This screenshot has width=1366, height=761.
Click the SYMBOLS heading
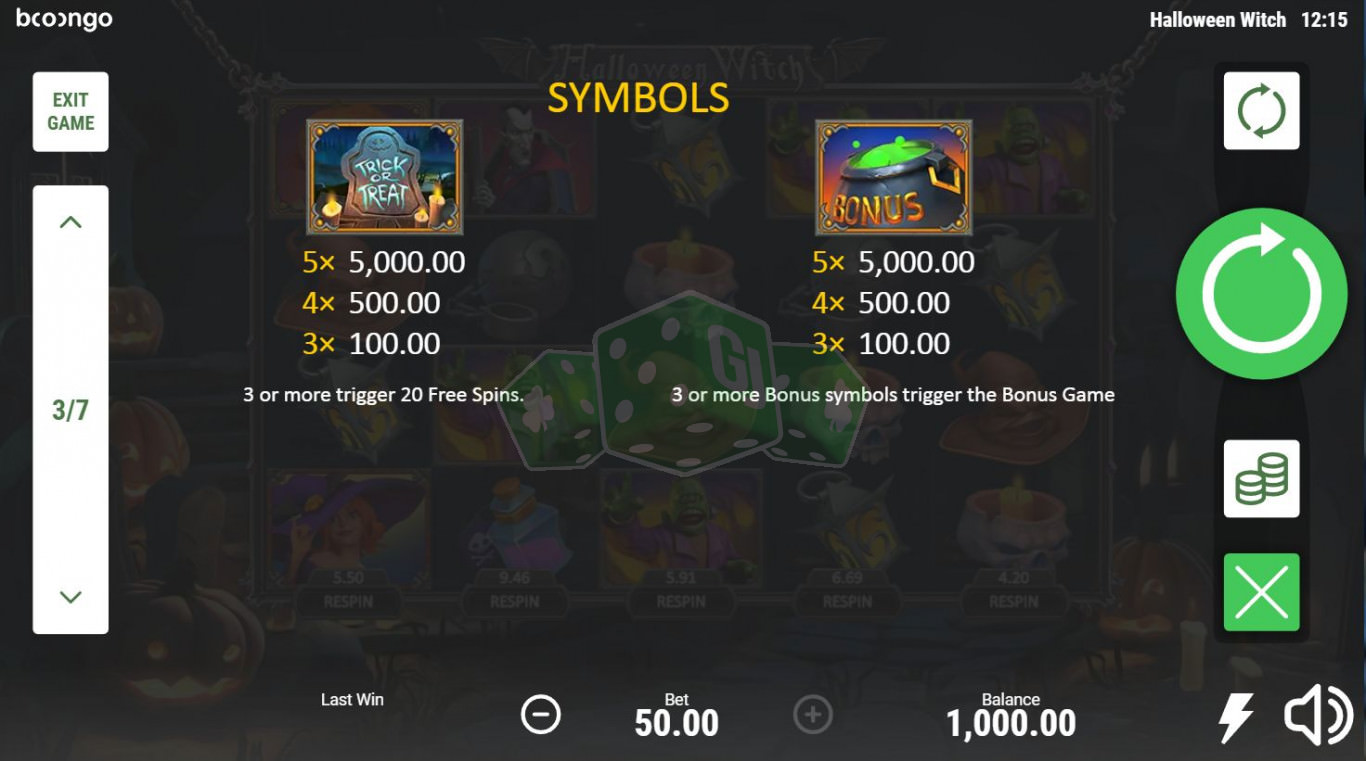[638, 98]
